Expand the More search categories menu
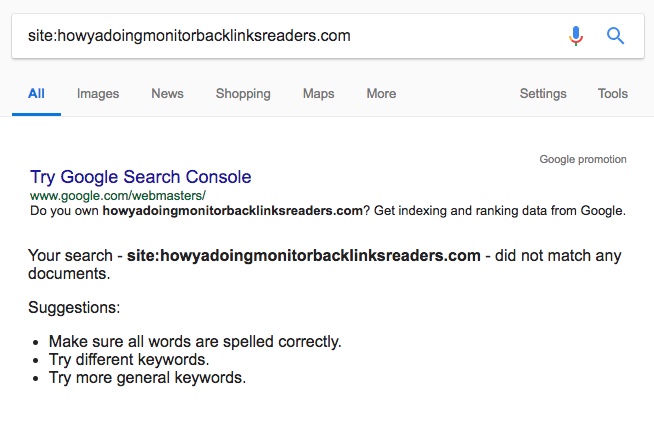The width and height of the screenshot is (654, 435). [381, 93]
